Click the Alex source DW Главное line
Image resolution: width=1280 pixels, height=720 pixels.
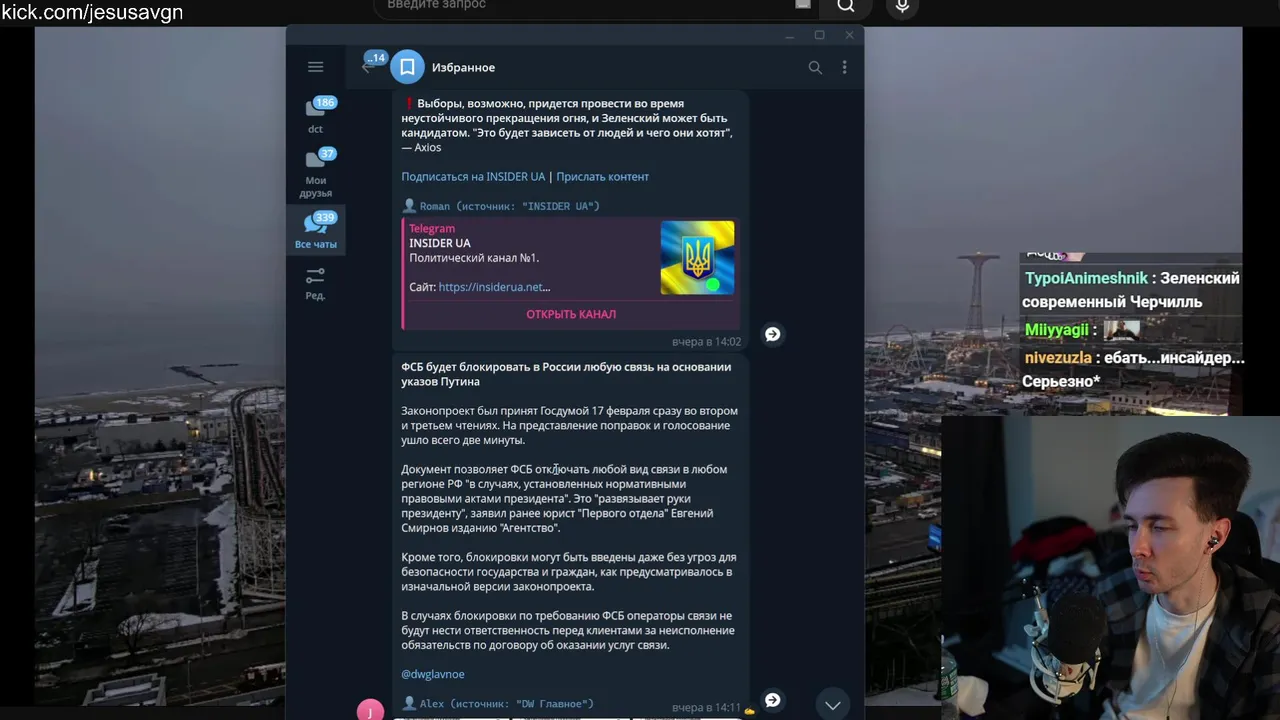tap(497, 704)
